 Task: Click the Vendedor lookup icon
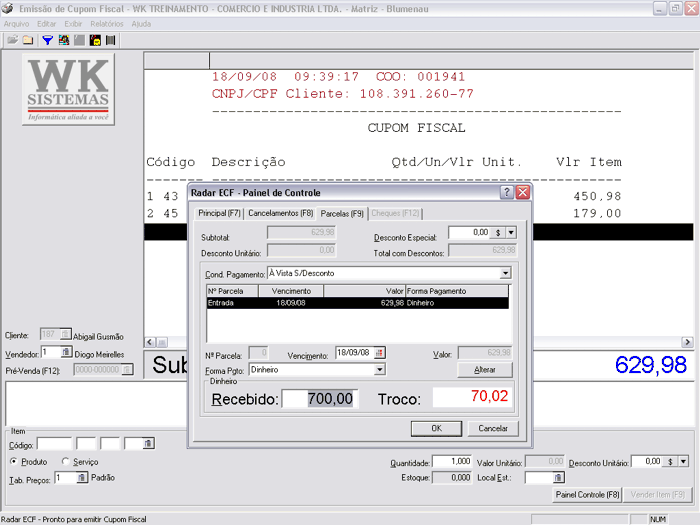(66, 352)
